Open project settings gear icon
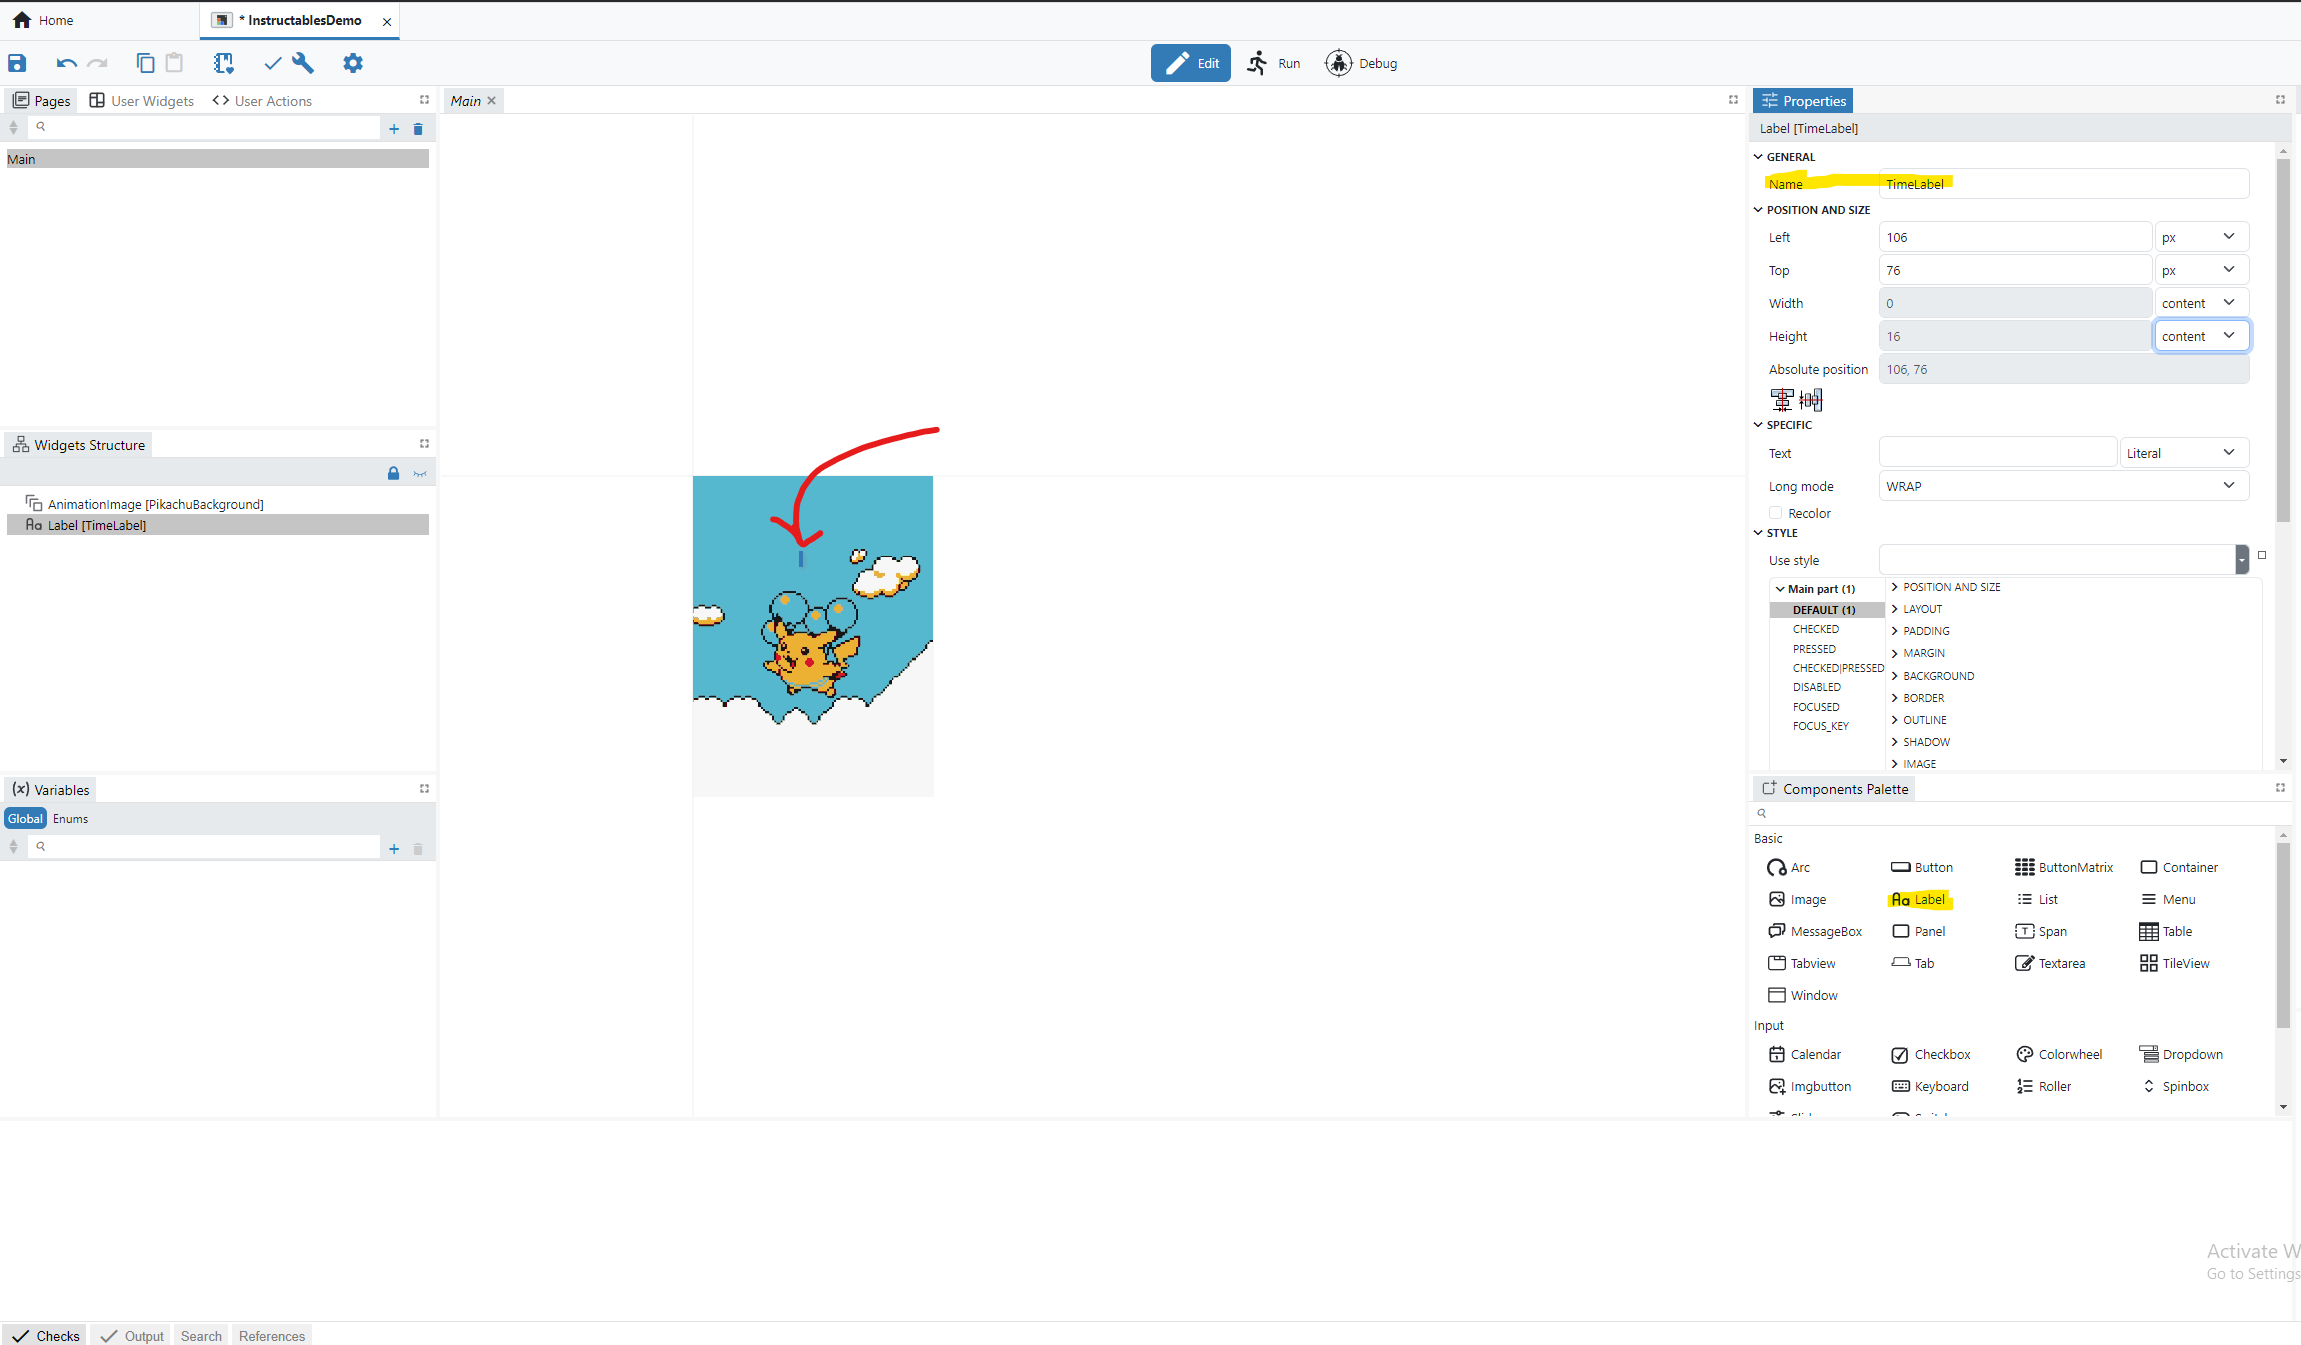Image resolution: width=2301 pixels, height=1345 pixels. point(352,63)
